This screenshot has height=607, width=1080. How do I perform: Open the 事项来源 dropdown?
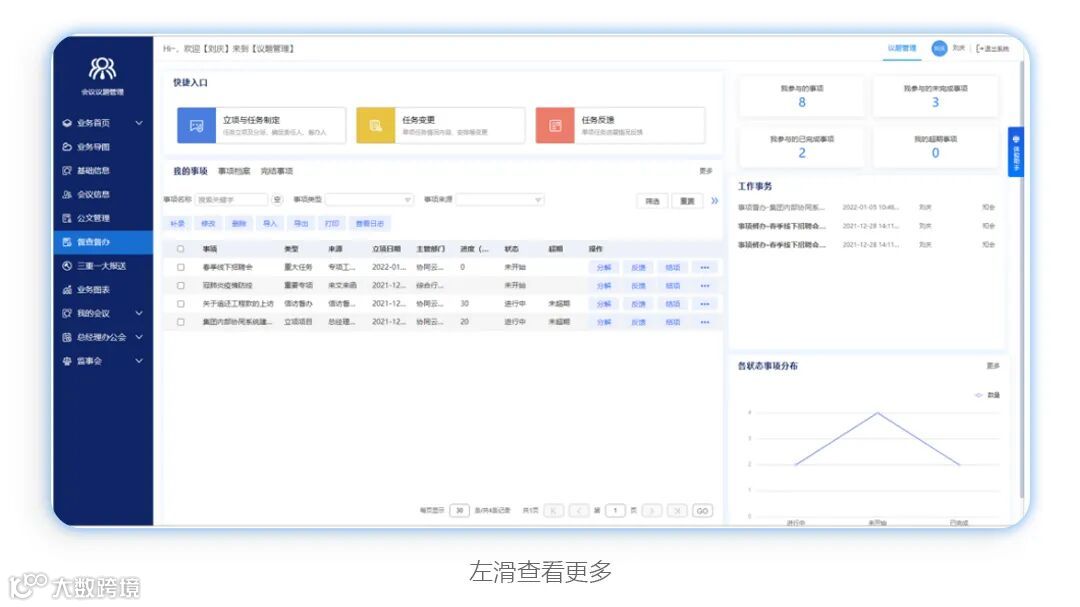[x=499, y=200]
